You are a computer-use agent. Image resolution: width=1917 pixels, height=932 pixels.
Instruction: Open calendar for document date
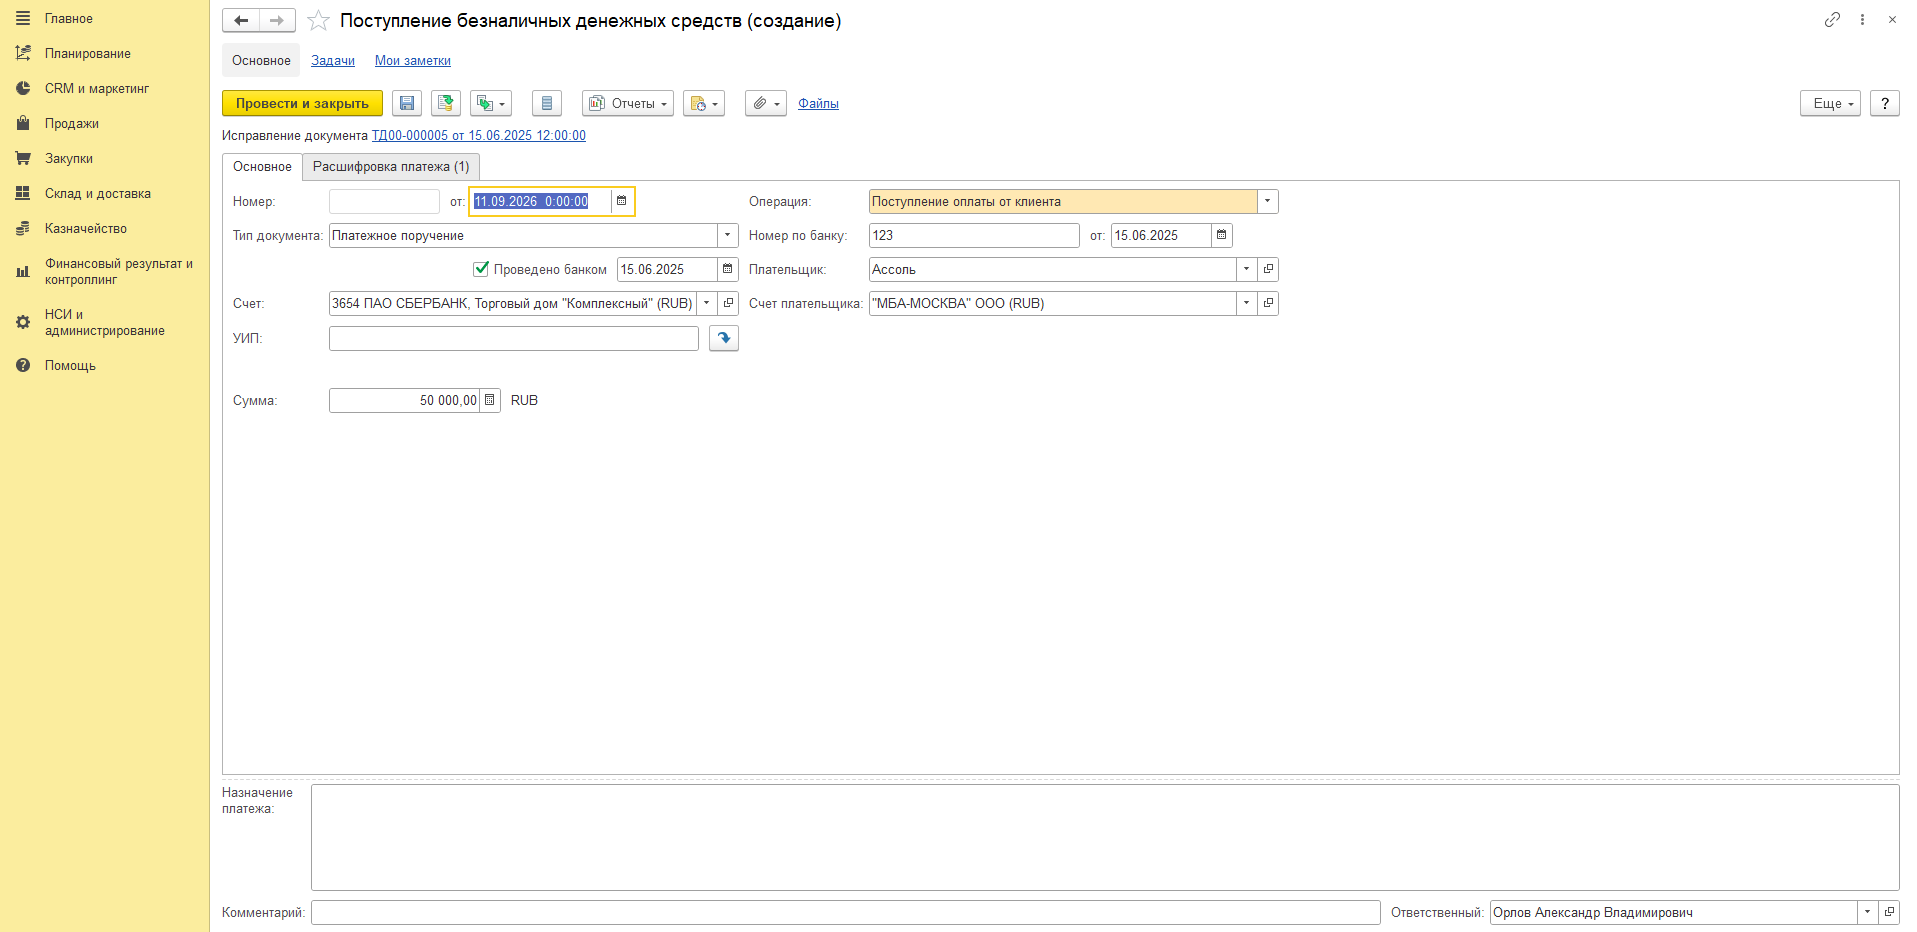point(621,201)
